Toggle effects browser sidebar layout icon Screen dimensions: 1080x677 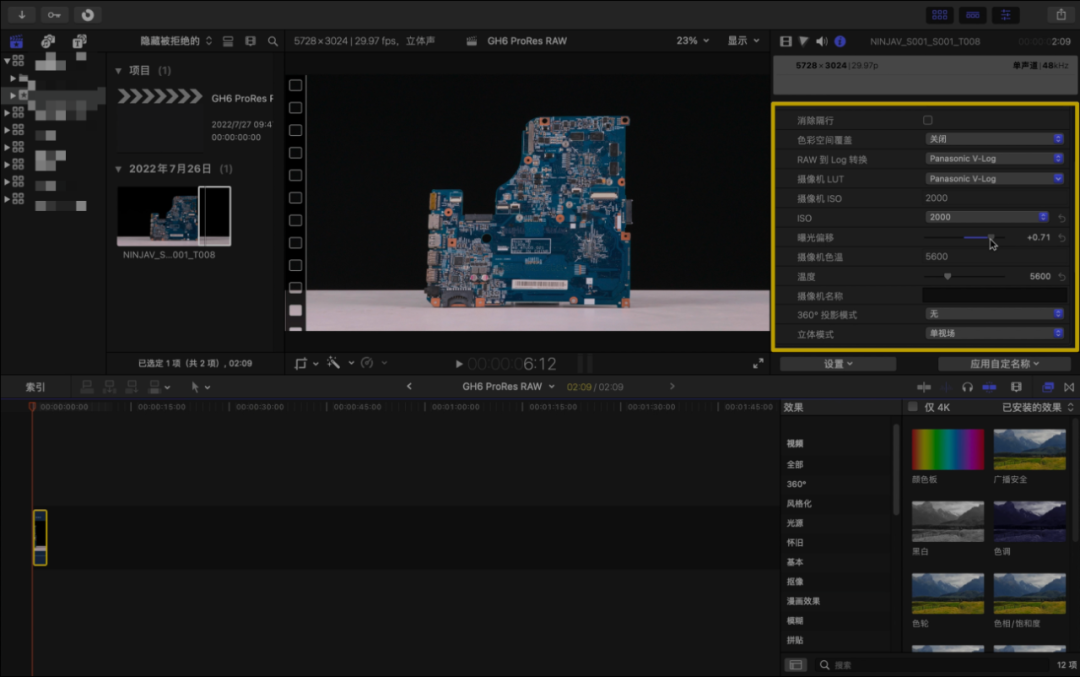796,665
